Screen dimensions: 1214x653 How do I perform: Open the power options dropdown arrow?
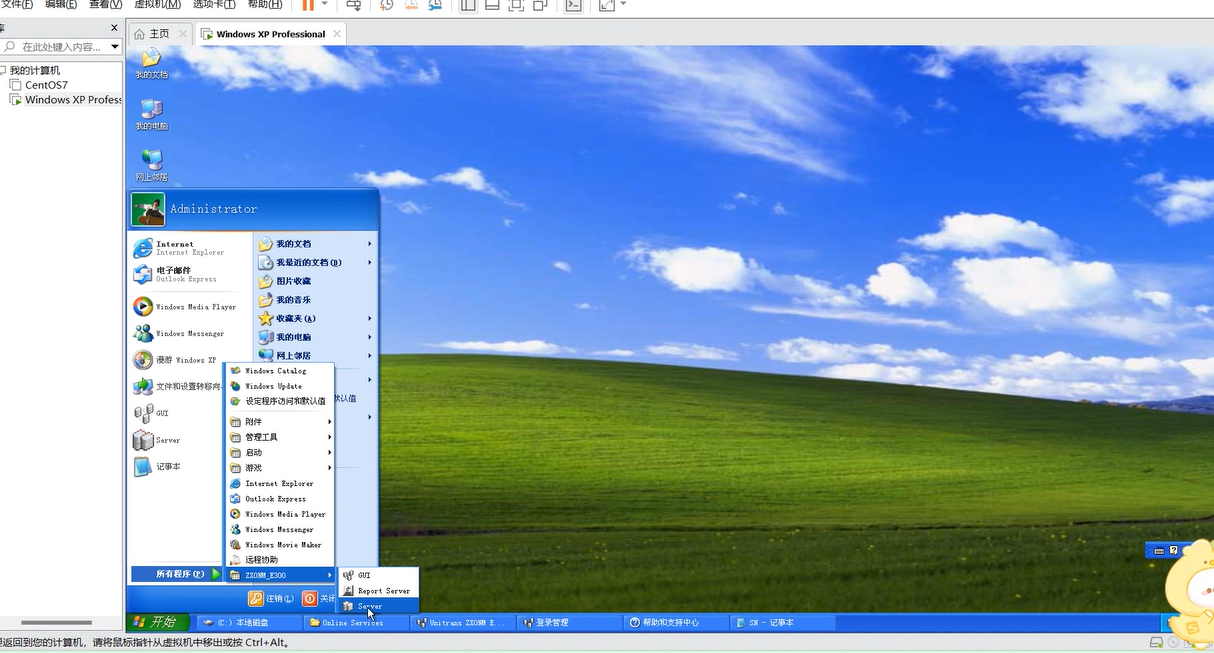(324, 5)
